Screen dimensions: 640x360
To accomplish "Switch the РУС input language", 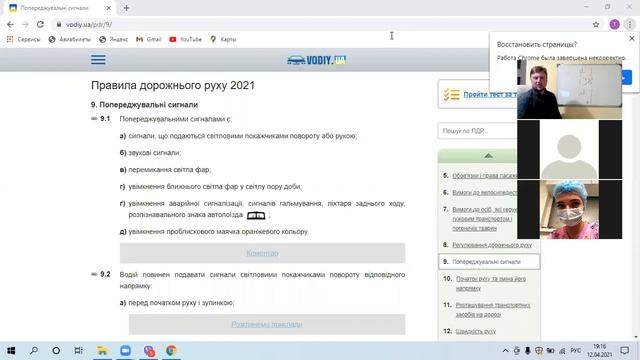I will click(576, 351).
